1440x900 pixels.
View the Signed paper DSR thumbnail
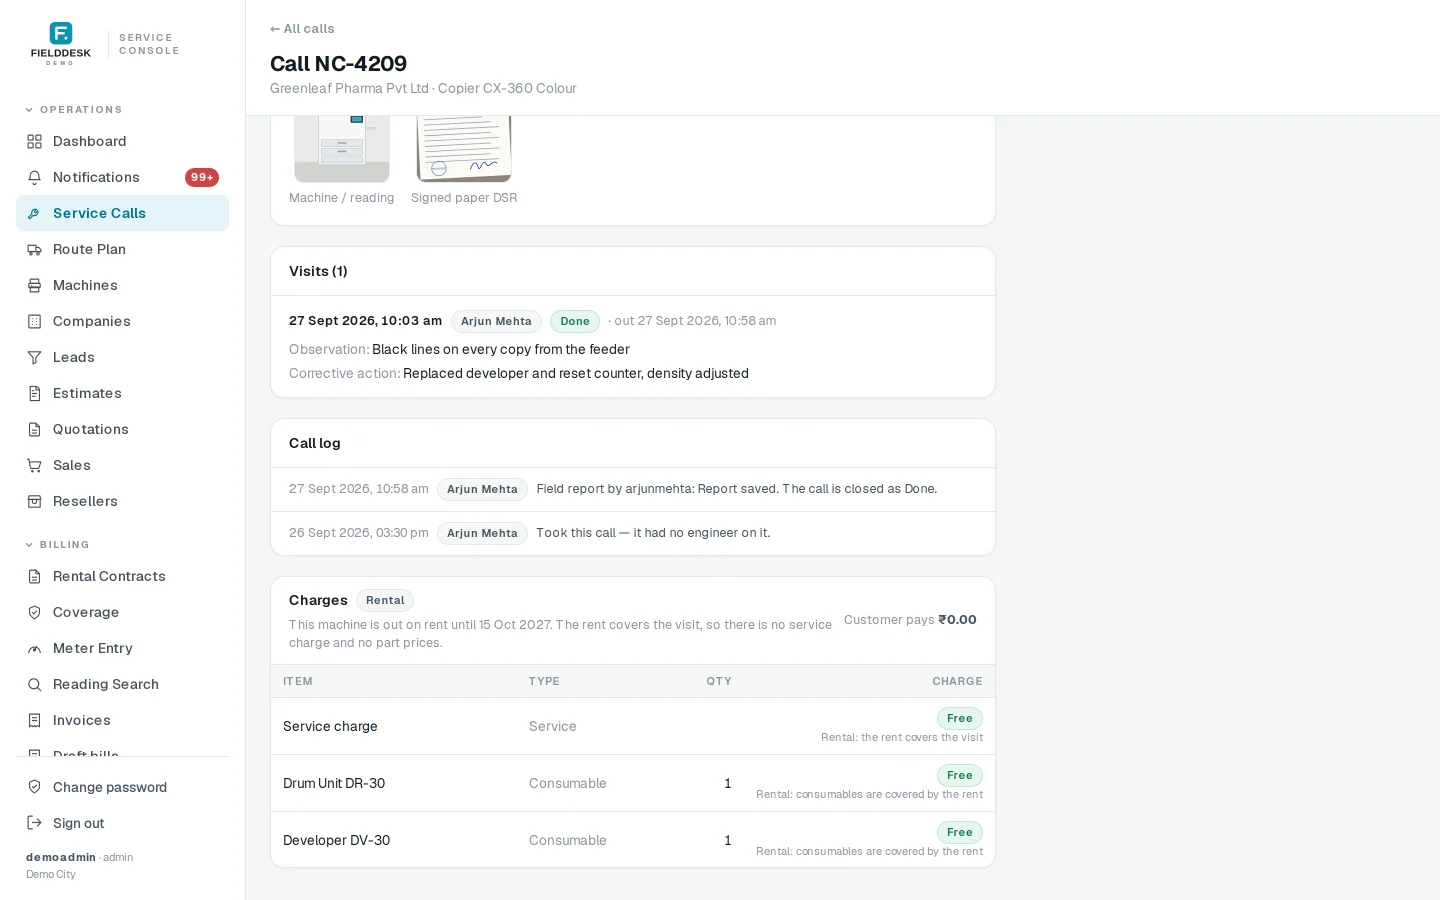[x=464, y=149]
